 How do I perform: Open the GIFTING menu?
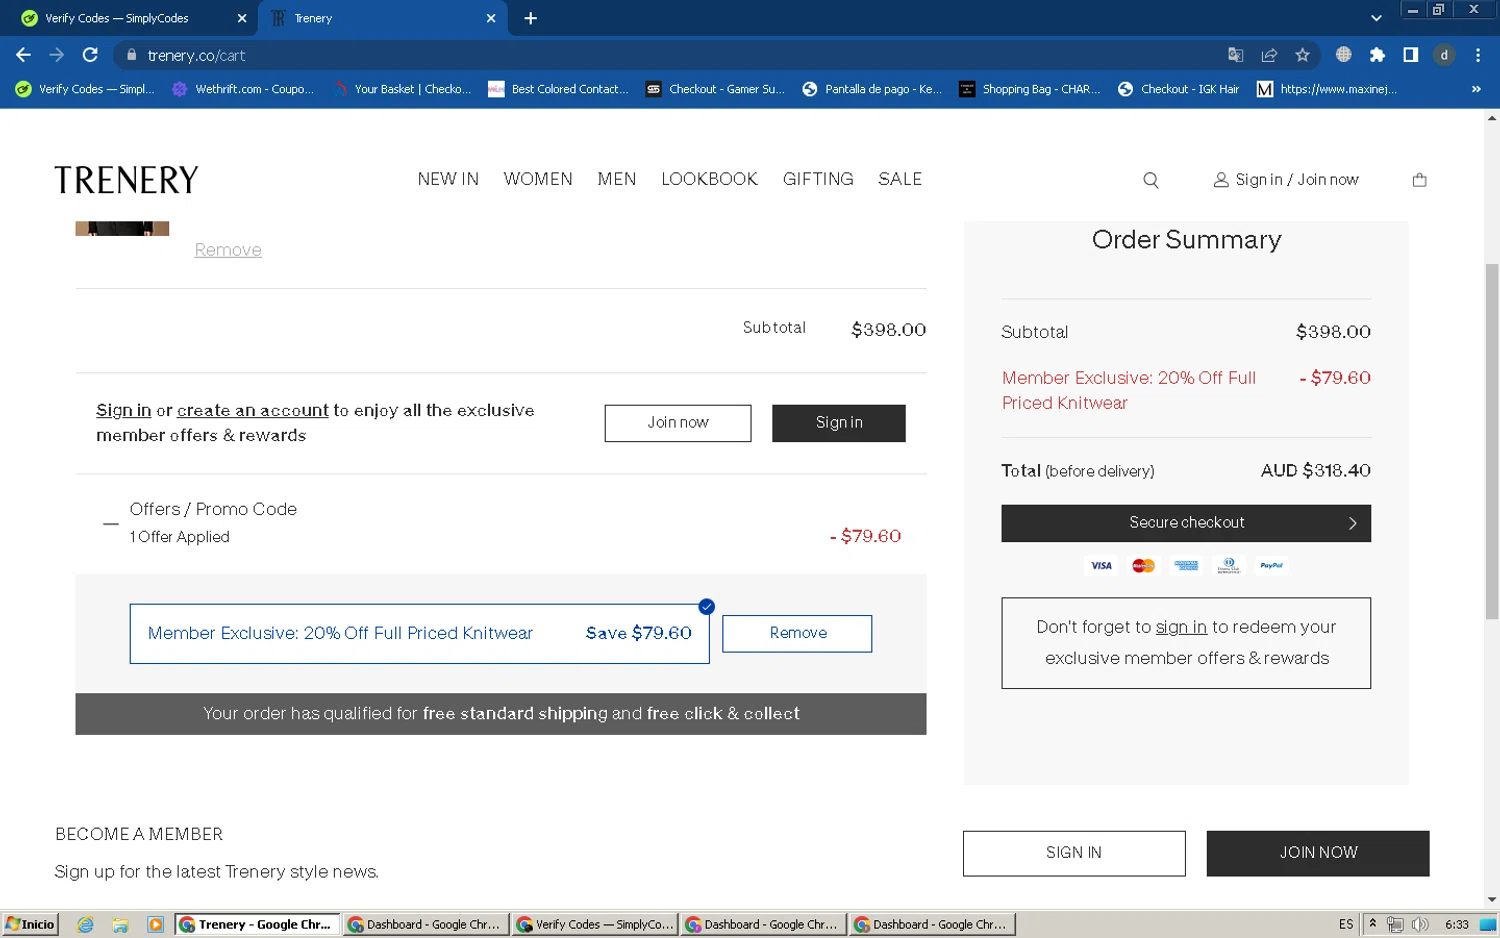tap(818, 179)
